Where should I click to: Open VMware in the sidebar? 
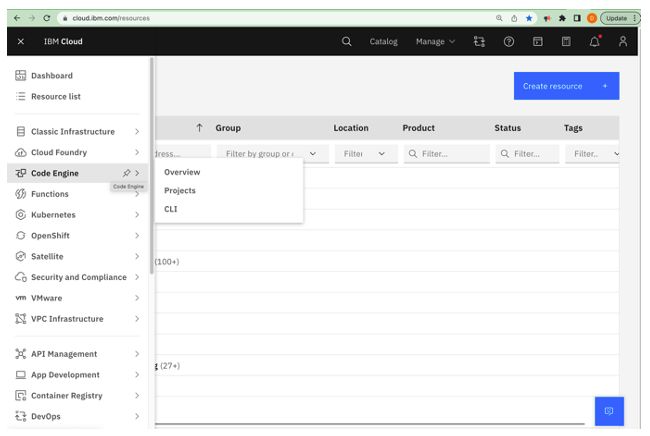point(46,298)
